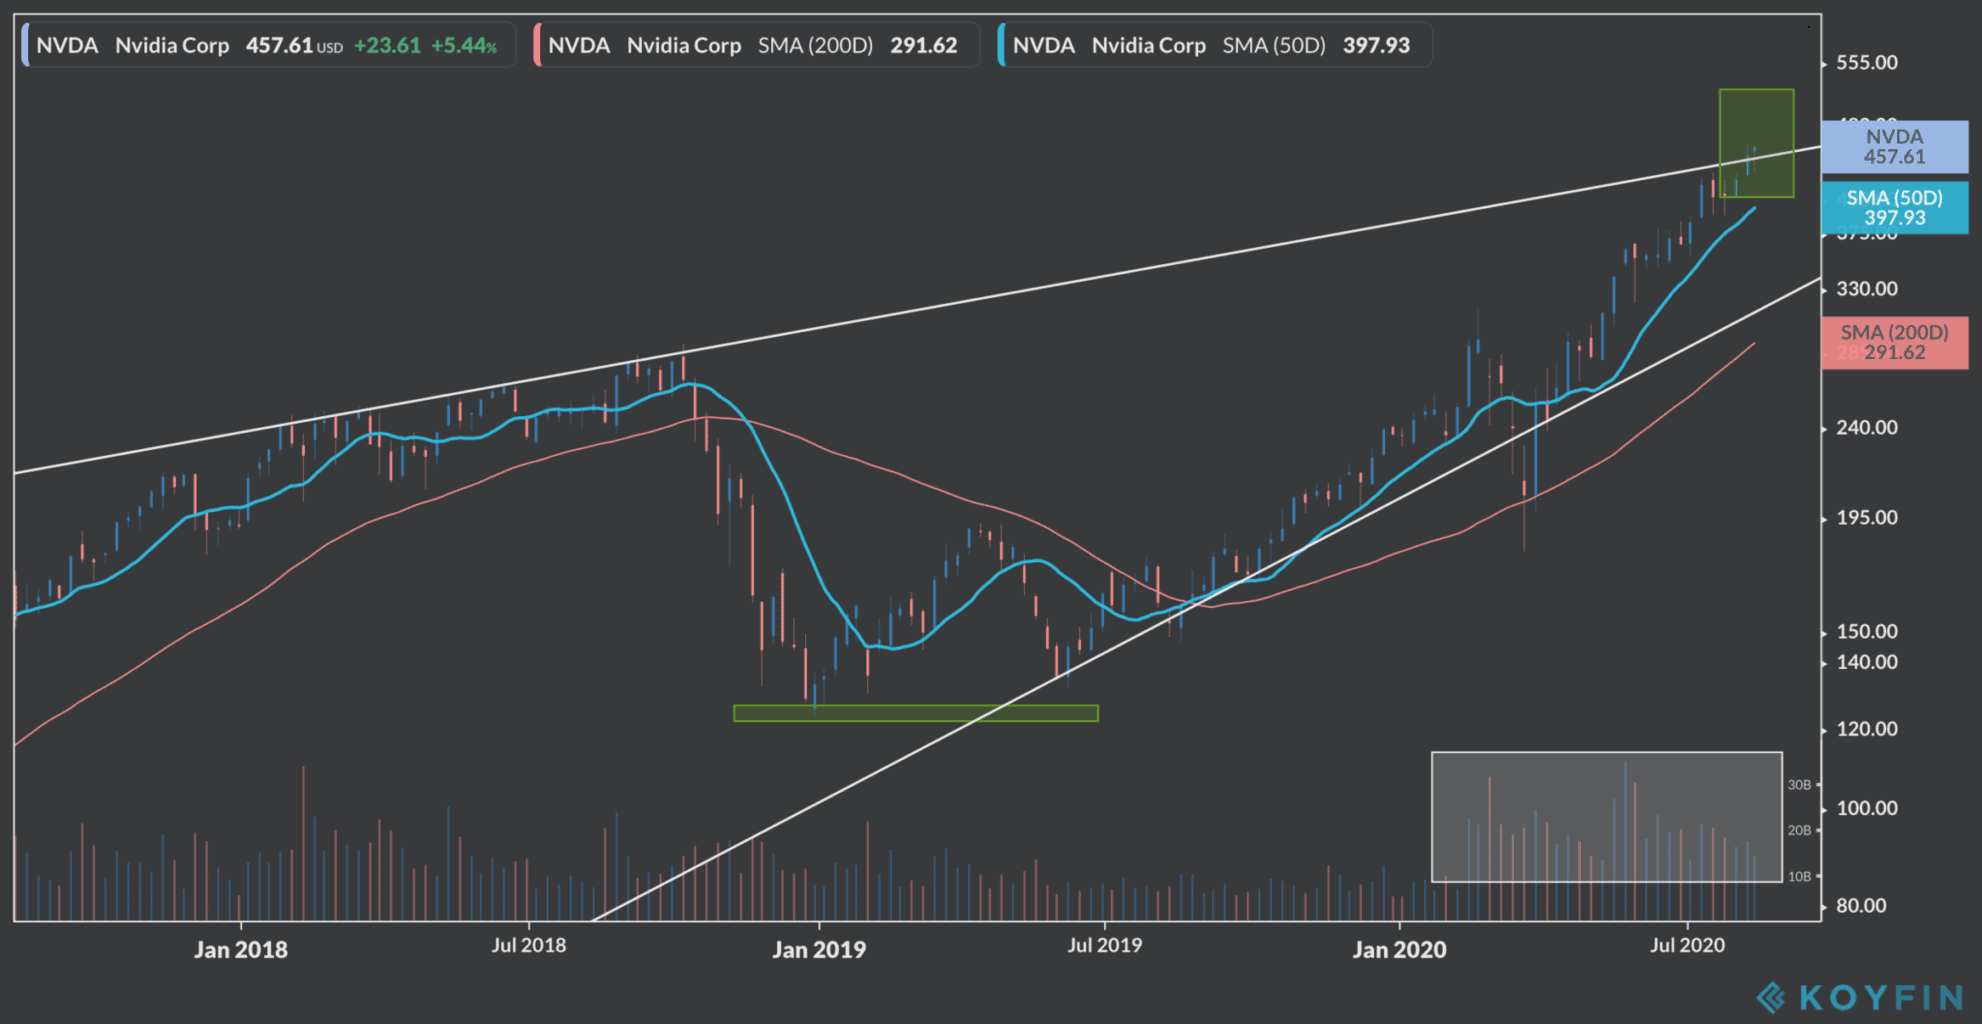Select the SMA (200D) legend entry
This screenshot has width=1982, height=1024.
click(756, 46)
